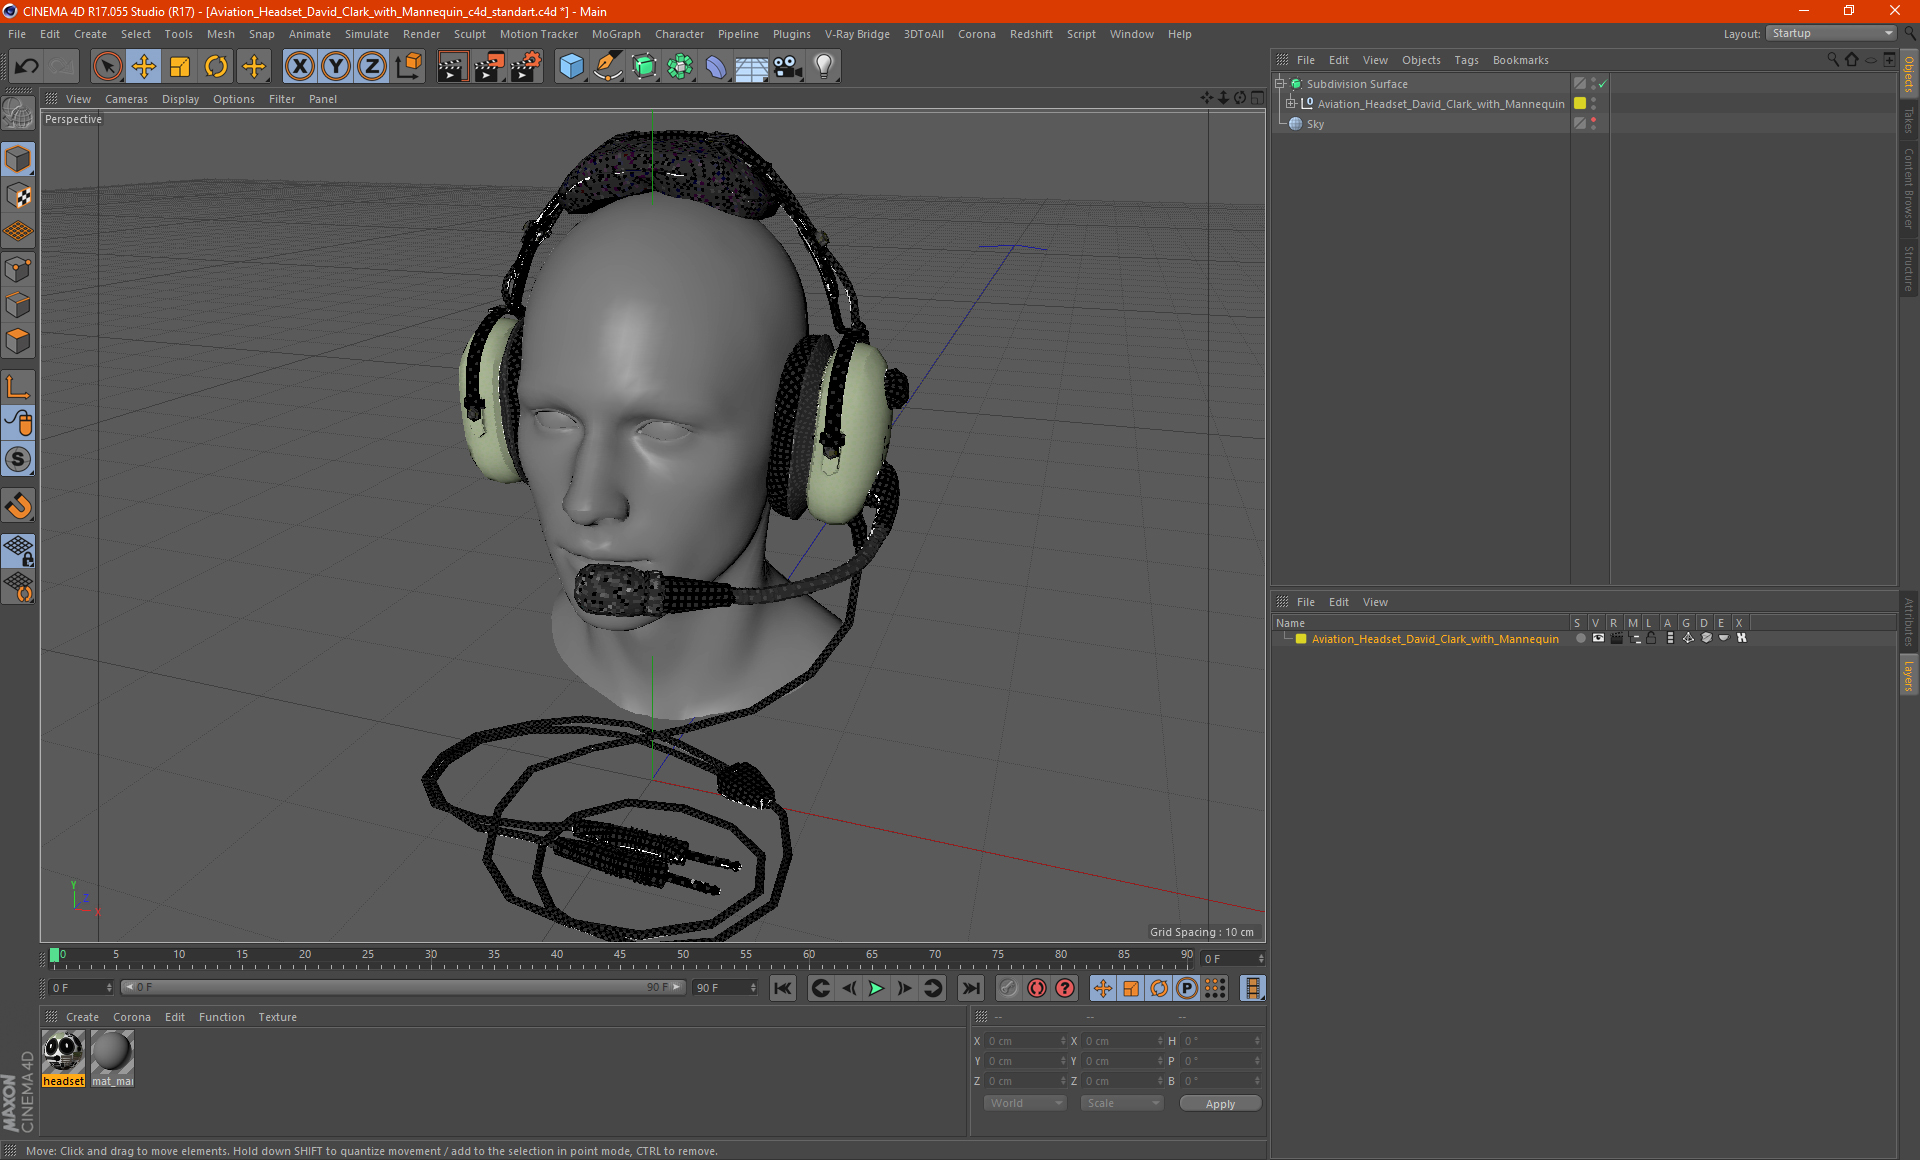Toggle the Enable Snap icon

pos(18,506)
